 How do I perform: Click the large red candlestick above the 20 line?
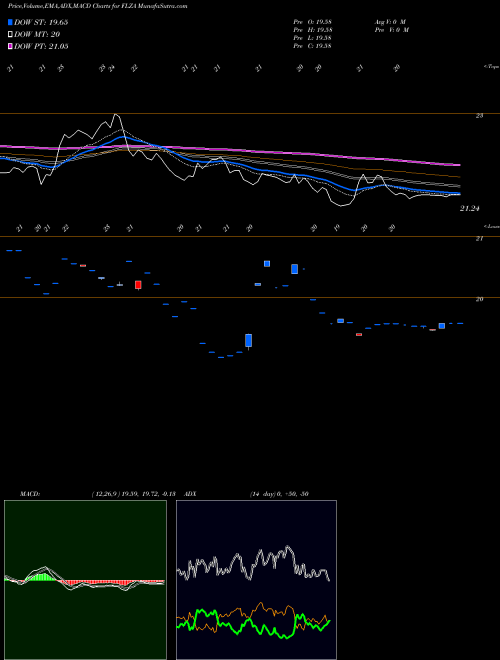click(138, 285)
